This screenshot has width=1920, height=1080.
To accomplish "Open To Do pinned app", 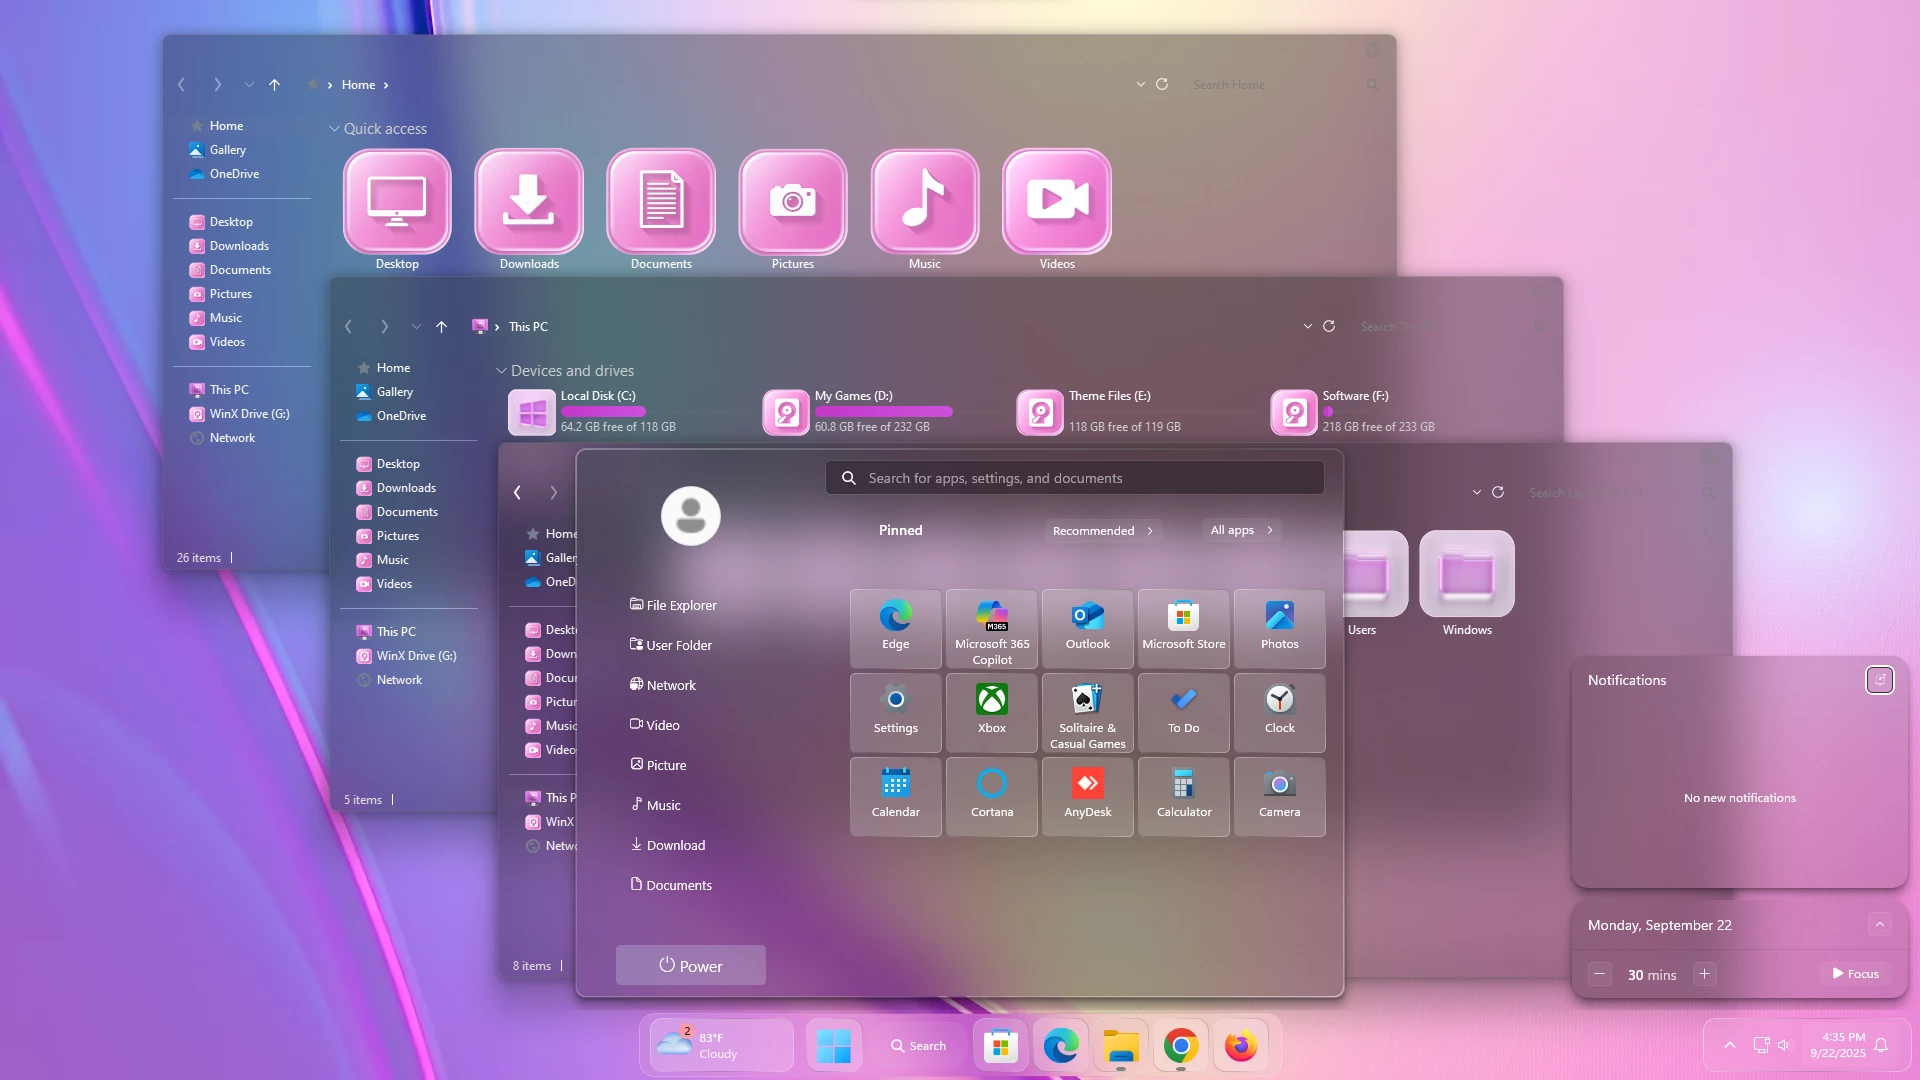I will coord(1184,713).
